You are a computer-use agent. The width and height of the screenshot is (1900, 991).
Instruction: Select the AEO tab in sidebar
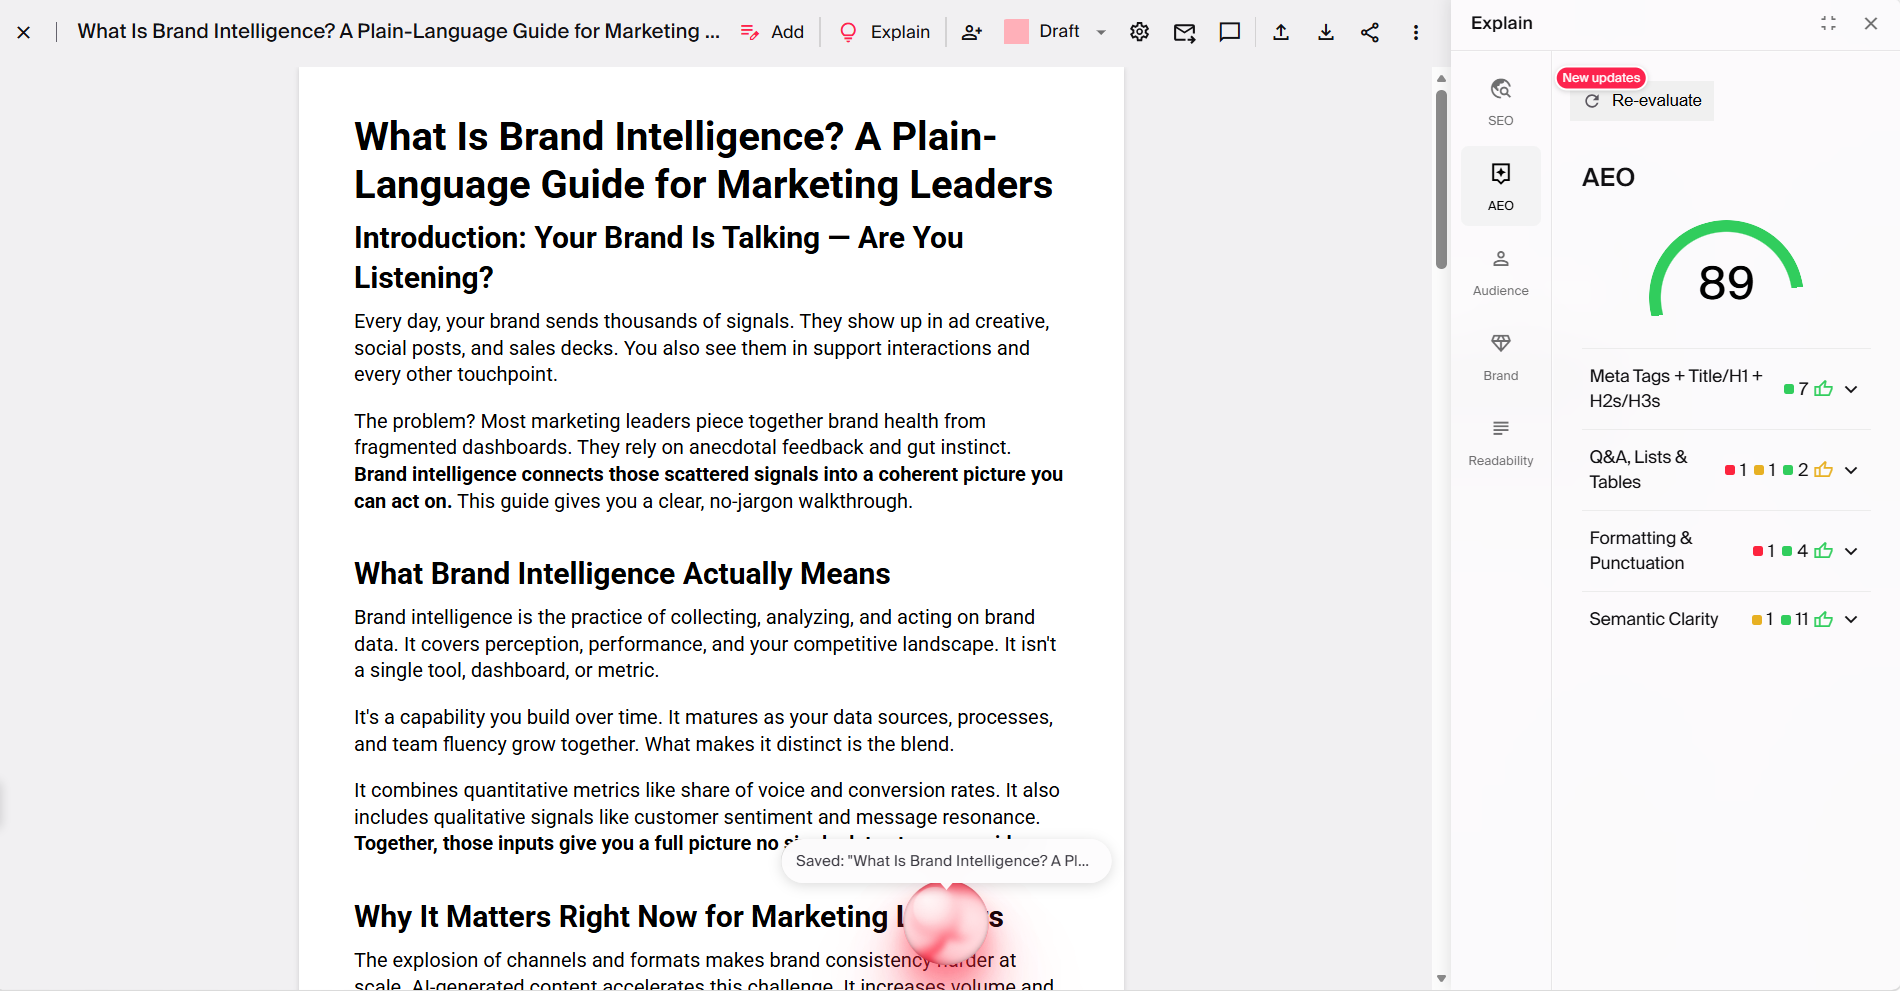click(1500, 186)
